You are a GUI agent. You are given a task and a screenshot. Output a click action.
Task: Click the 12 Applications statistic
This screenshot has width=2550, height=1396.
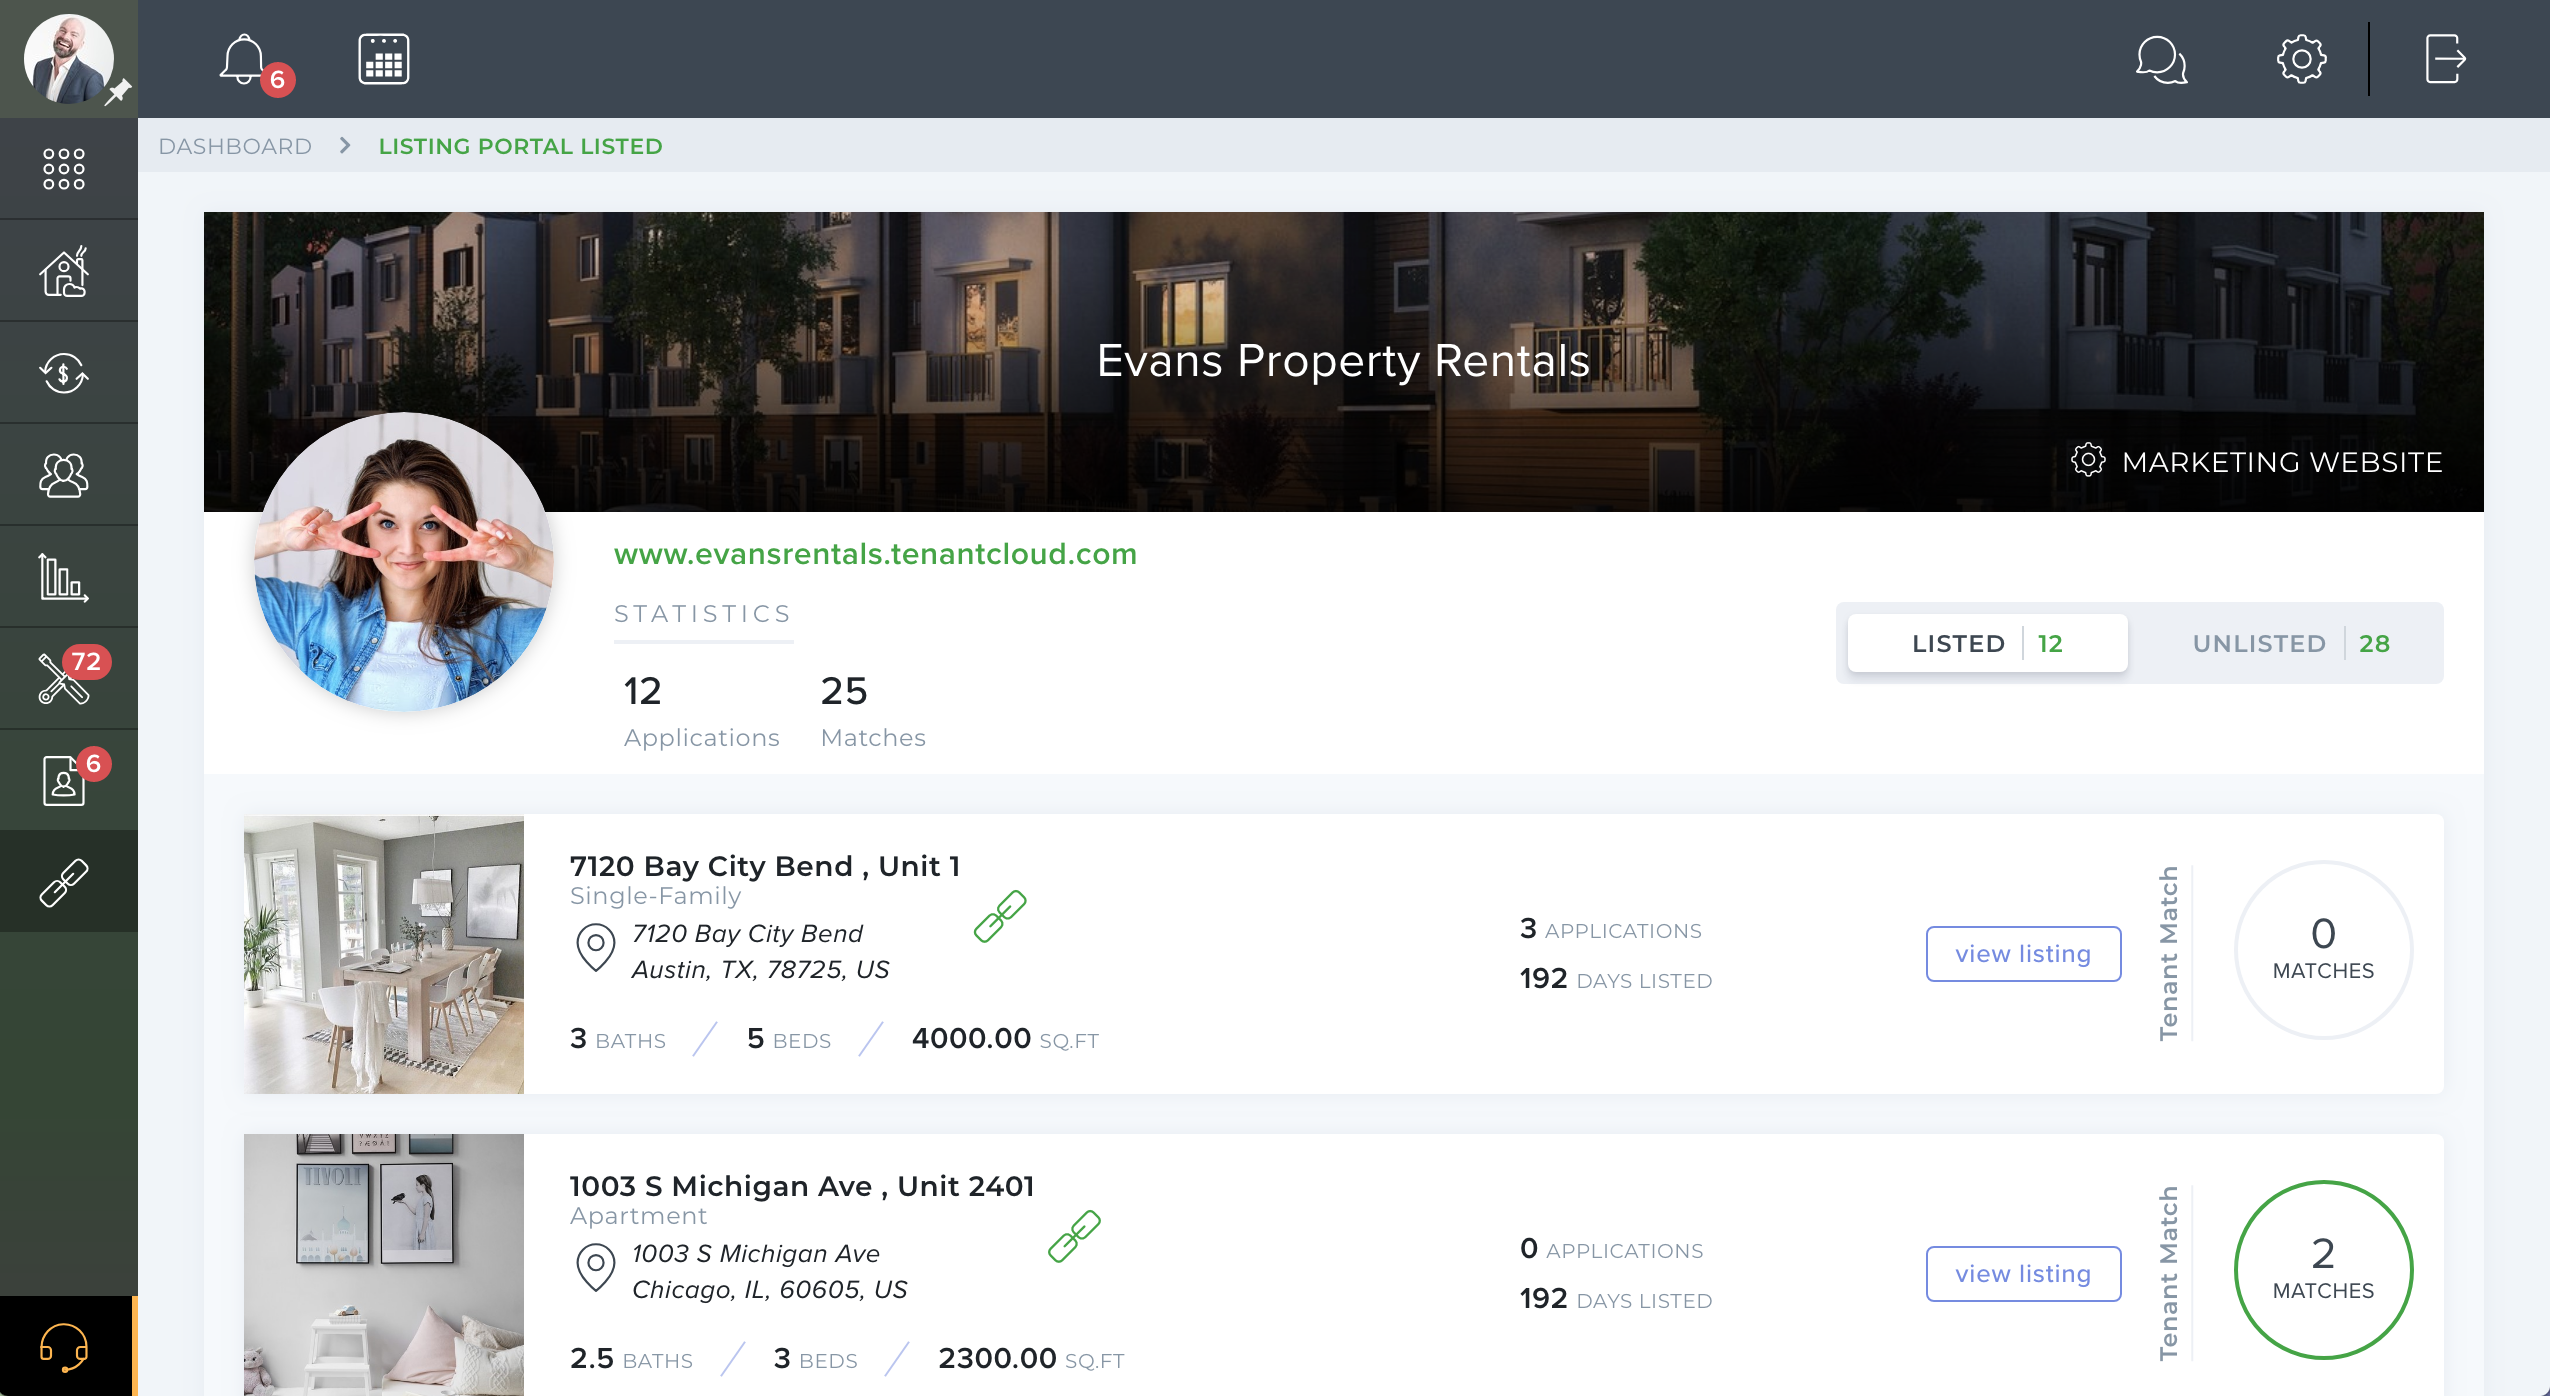click(x=701, y=711)
